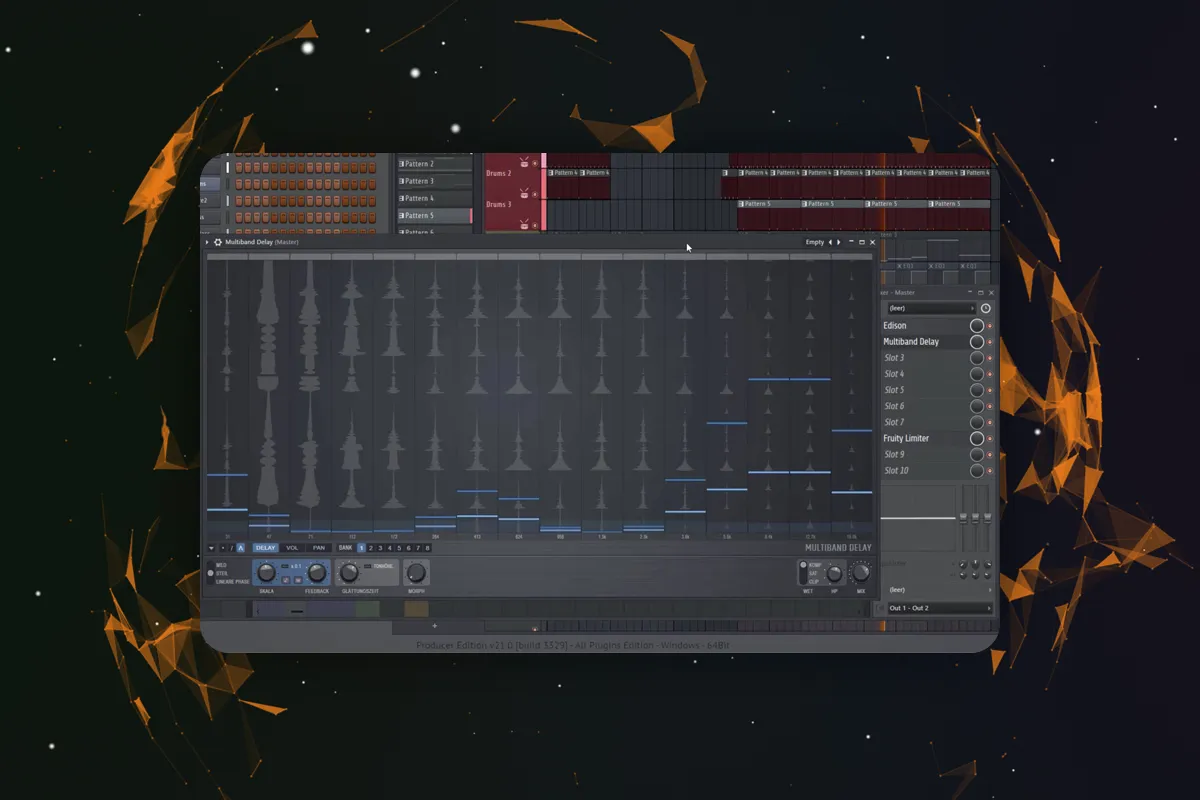
Task: Open the Multiband Delay plugin options gear
Action: (217, 242)
